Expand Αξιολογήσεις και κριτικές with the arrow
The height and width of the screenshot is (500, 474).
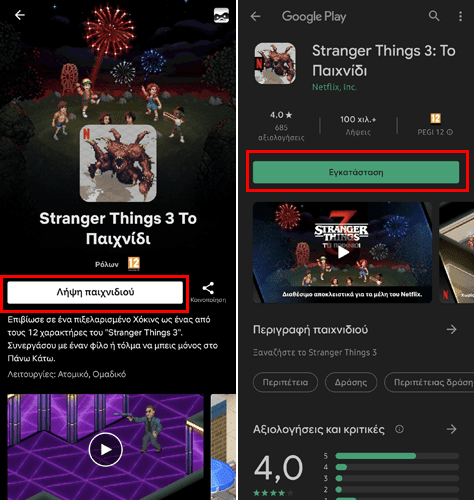[451, 429]
